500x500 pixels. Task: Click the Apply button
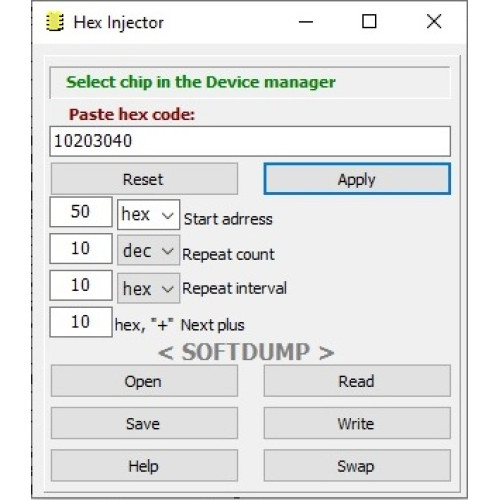[357, 179]
